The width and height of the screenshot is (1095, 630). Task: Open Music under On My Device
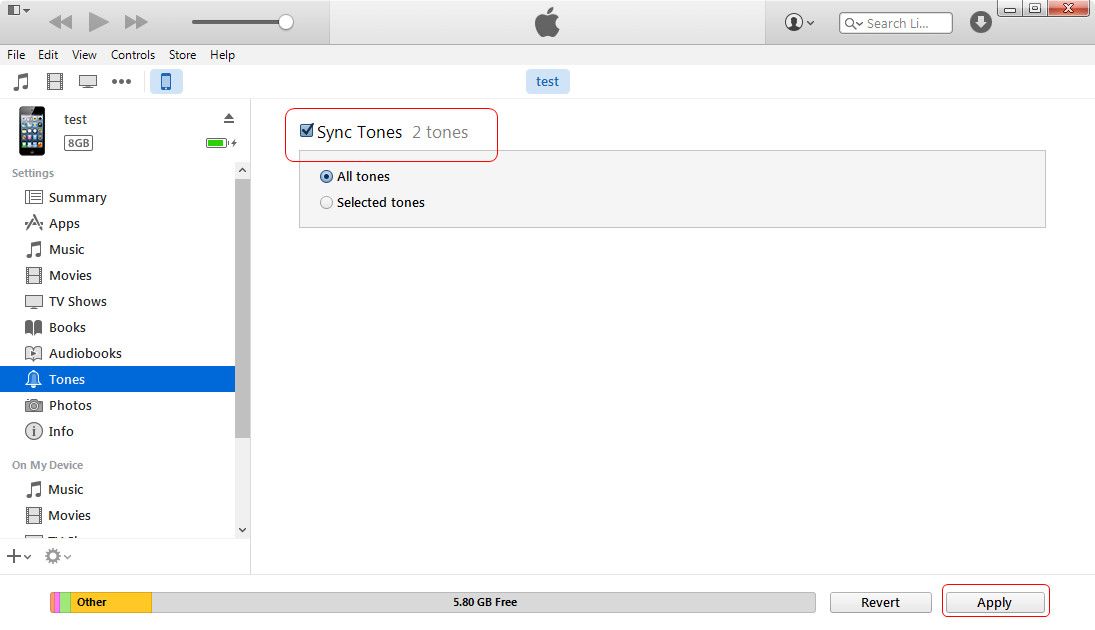coord(117,490)
